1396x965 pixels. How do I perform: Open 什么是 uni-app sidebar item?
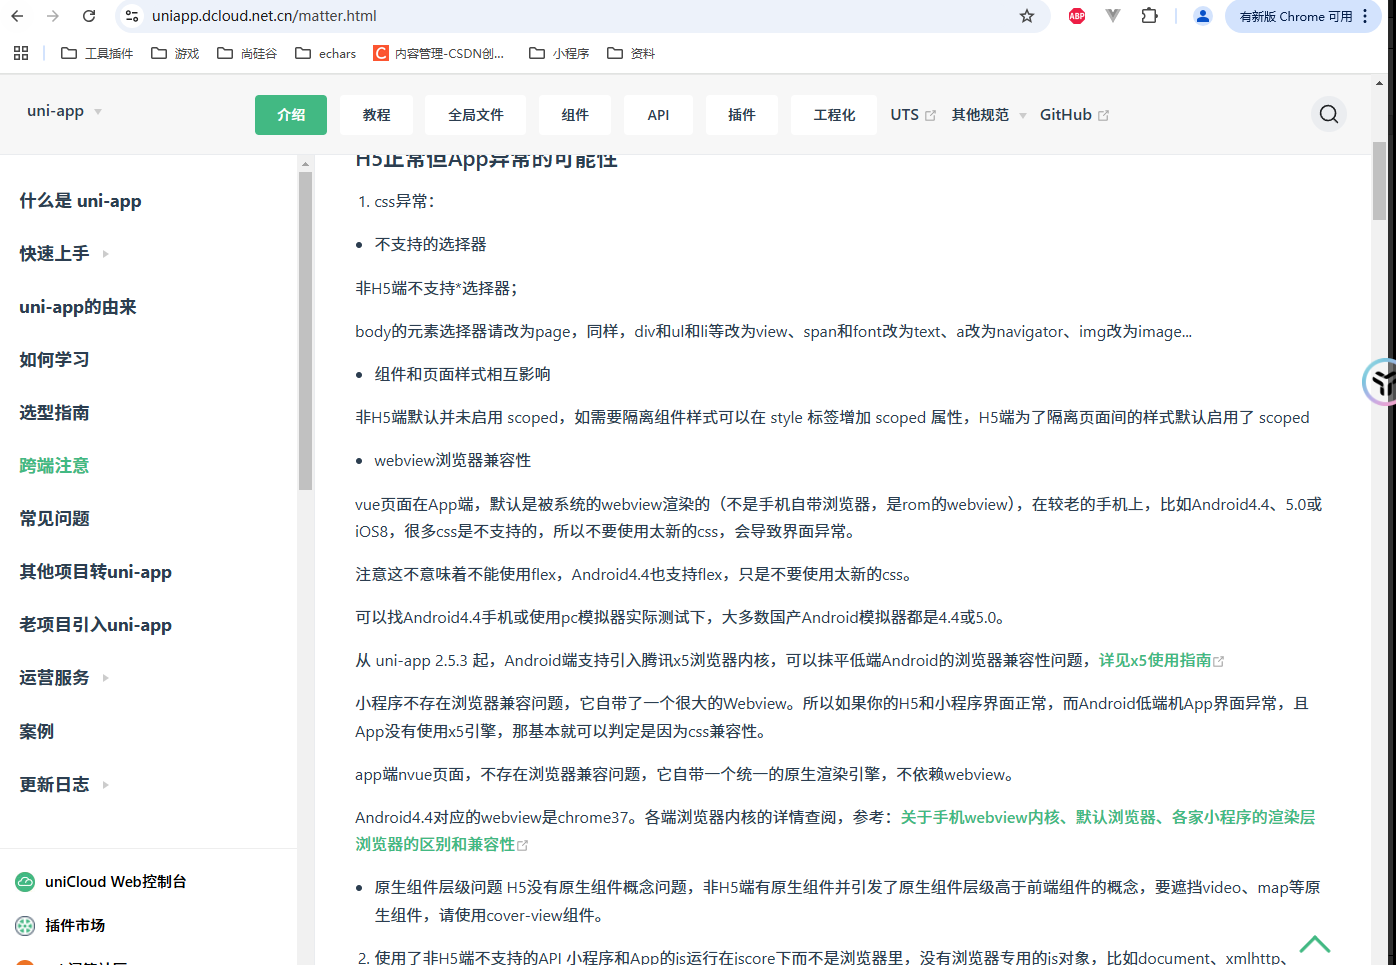click(80, 201)
